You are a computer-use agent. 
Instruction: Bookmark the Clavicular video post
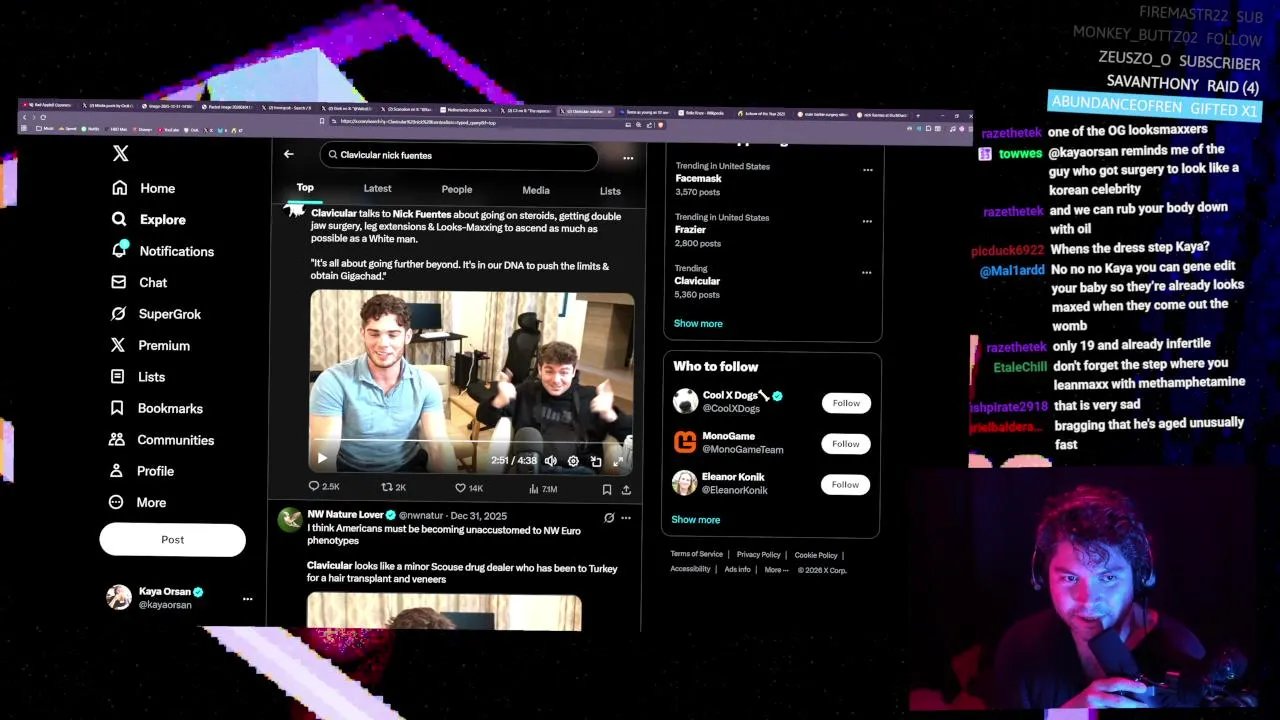(x=606, y=490)
